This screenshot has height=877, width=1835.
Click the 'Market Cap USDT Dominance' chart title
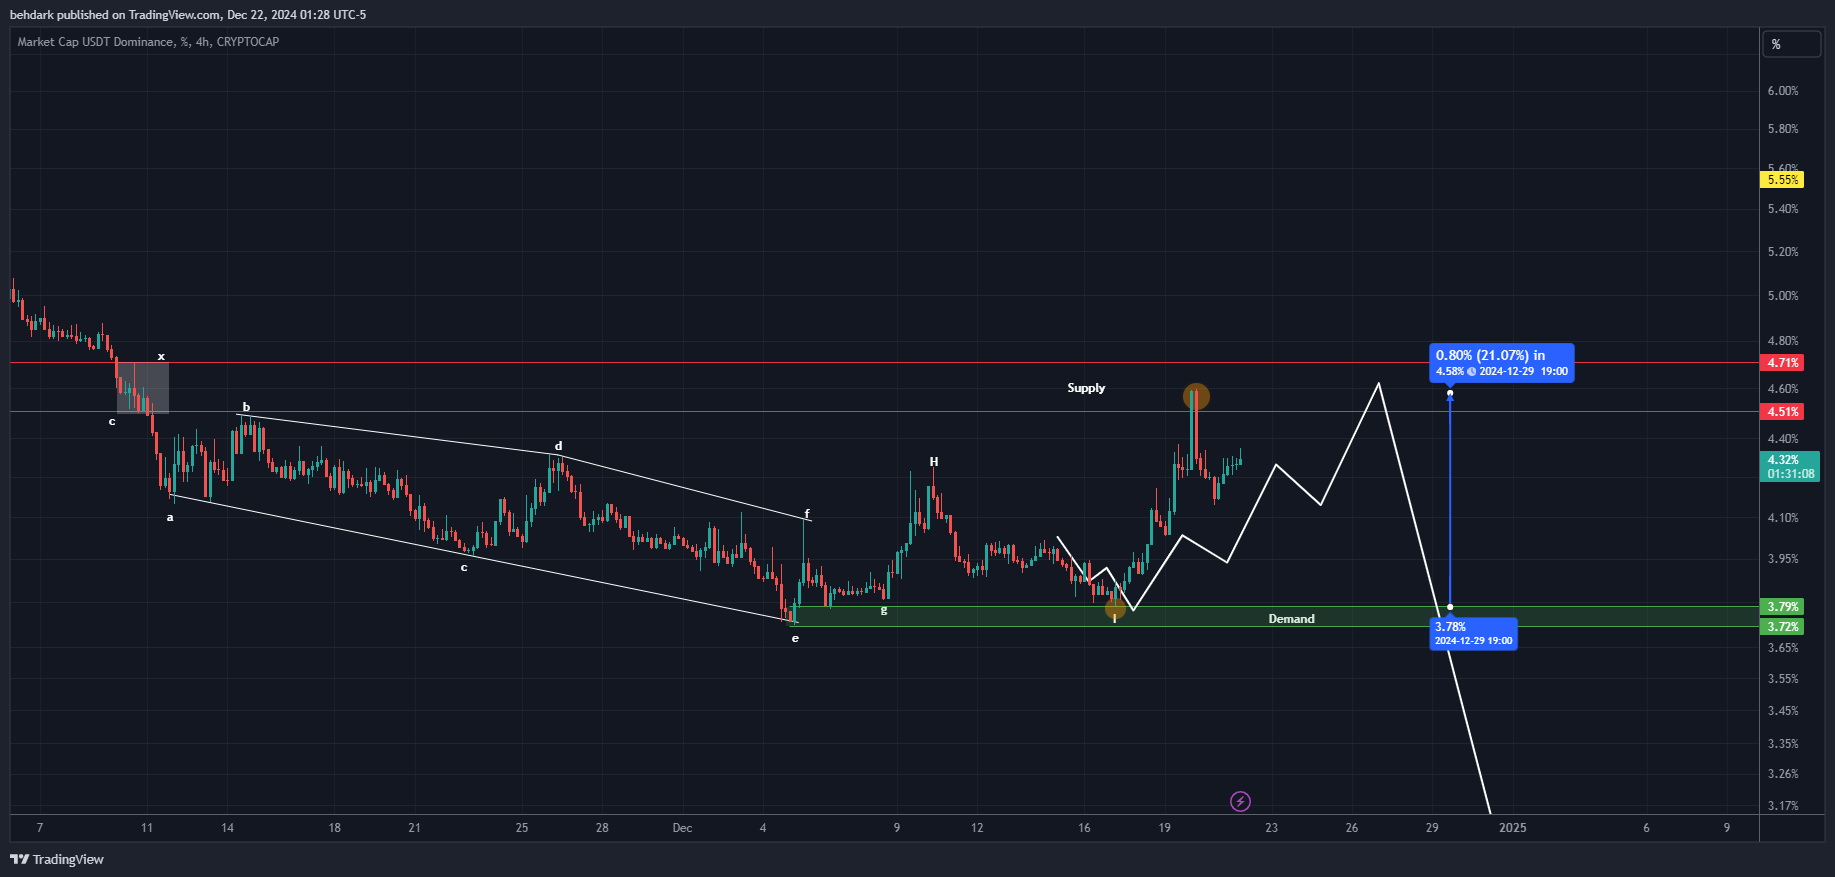coord(148,42)
